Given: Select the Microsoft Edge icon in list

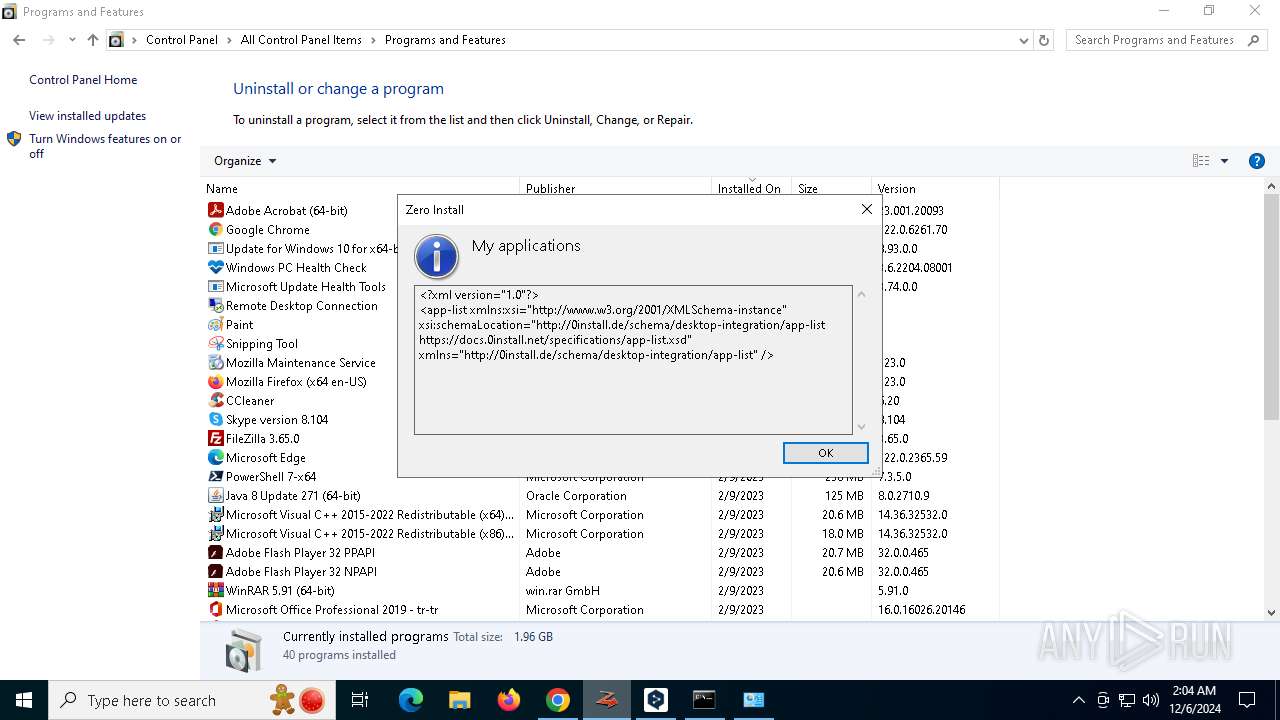Looking at the screenshot, I should coord(215,457).
